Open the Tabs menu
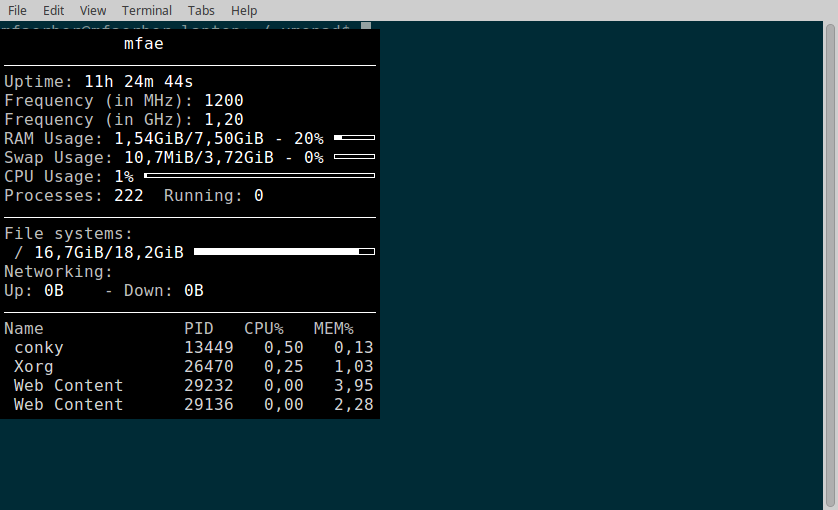838x510 pixels. click(x=201, y=11)
